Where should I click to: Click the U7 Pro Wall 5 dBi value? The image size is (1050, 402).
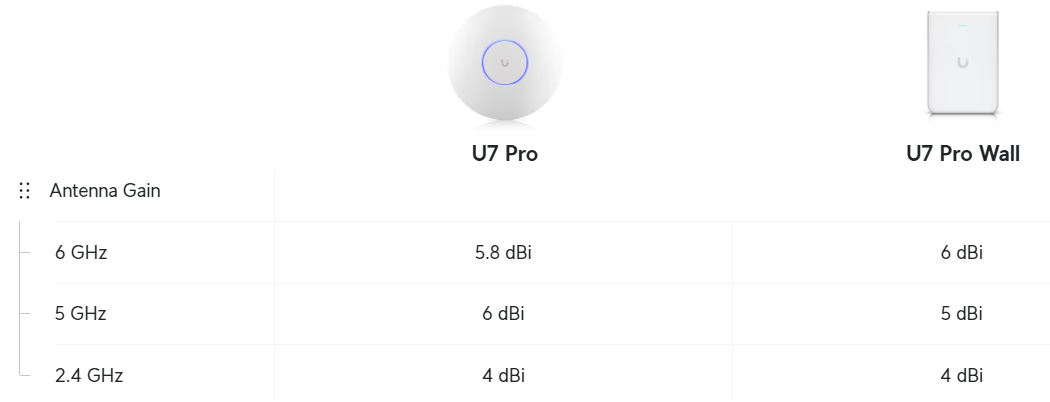tap(962, 314)
